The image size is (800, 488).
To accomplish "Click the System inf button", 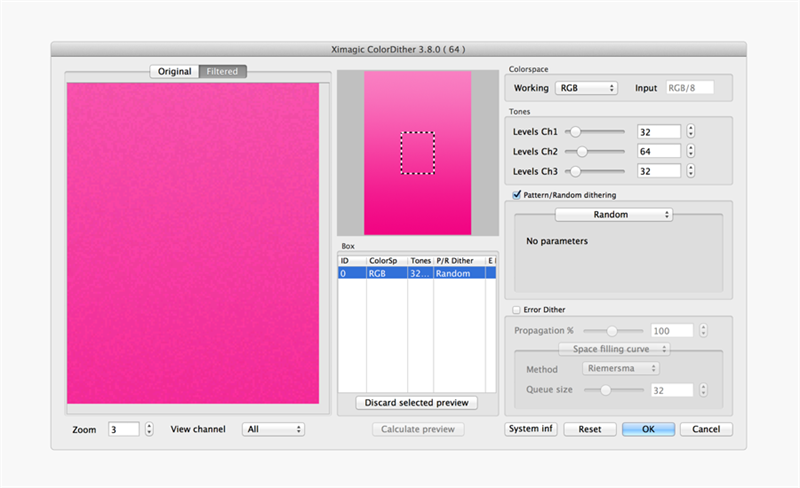I will click(x=531, y=429).
